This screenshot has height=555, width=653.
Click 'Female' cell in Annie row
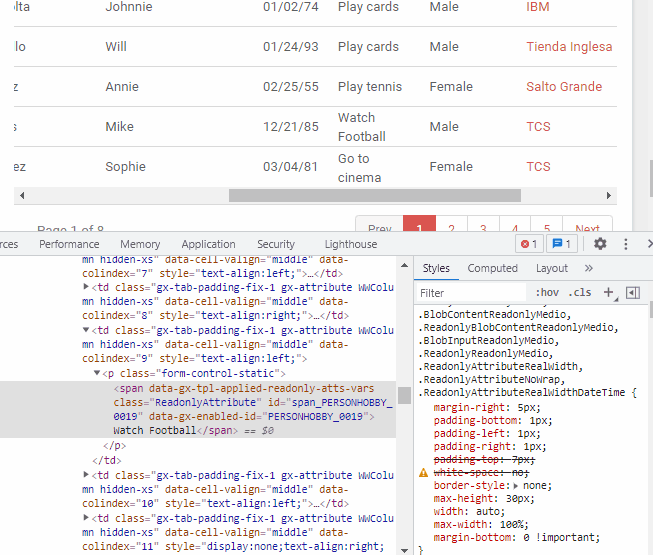point(451,87)
